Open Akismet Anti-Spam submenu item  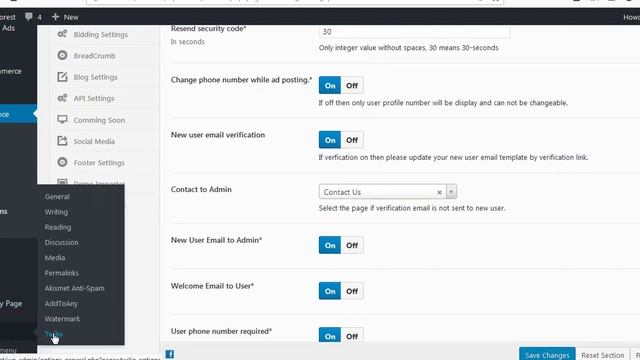[x=74, y=288]
